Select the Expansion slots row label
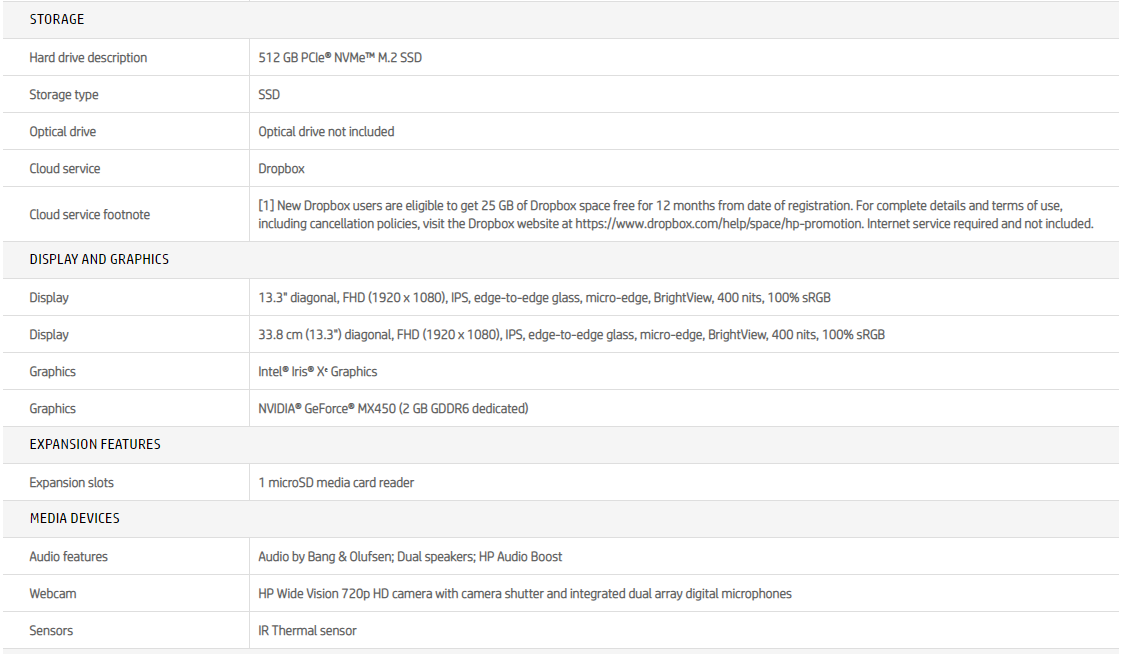This screenshot has width=1123, height=654. [72, 483]
